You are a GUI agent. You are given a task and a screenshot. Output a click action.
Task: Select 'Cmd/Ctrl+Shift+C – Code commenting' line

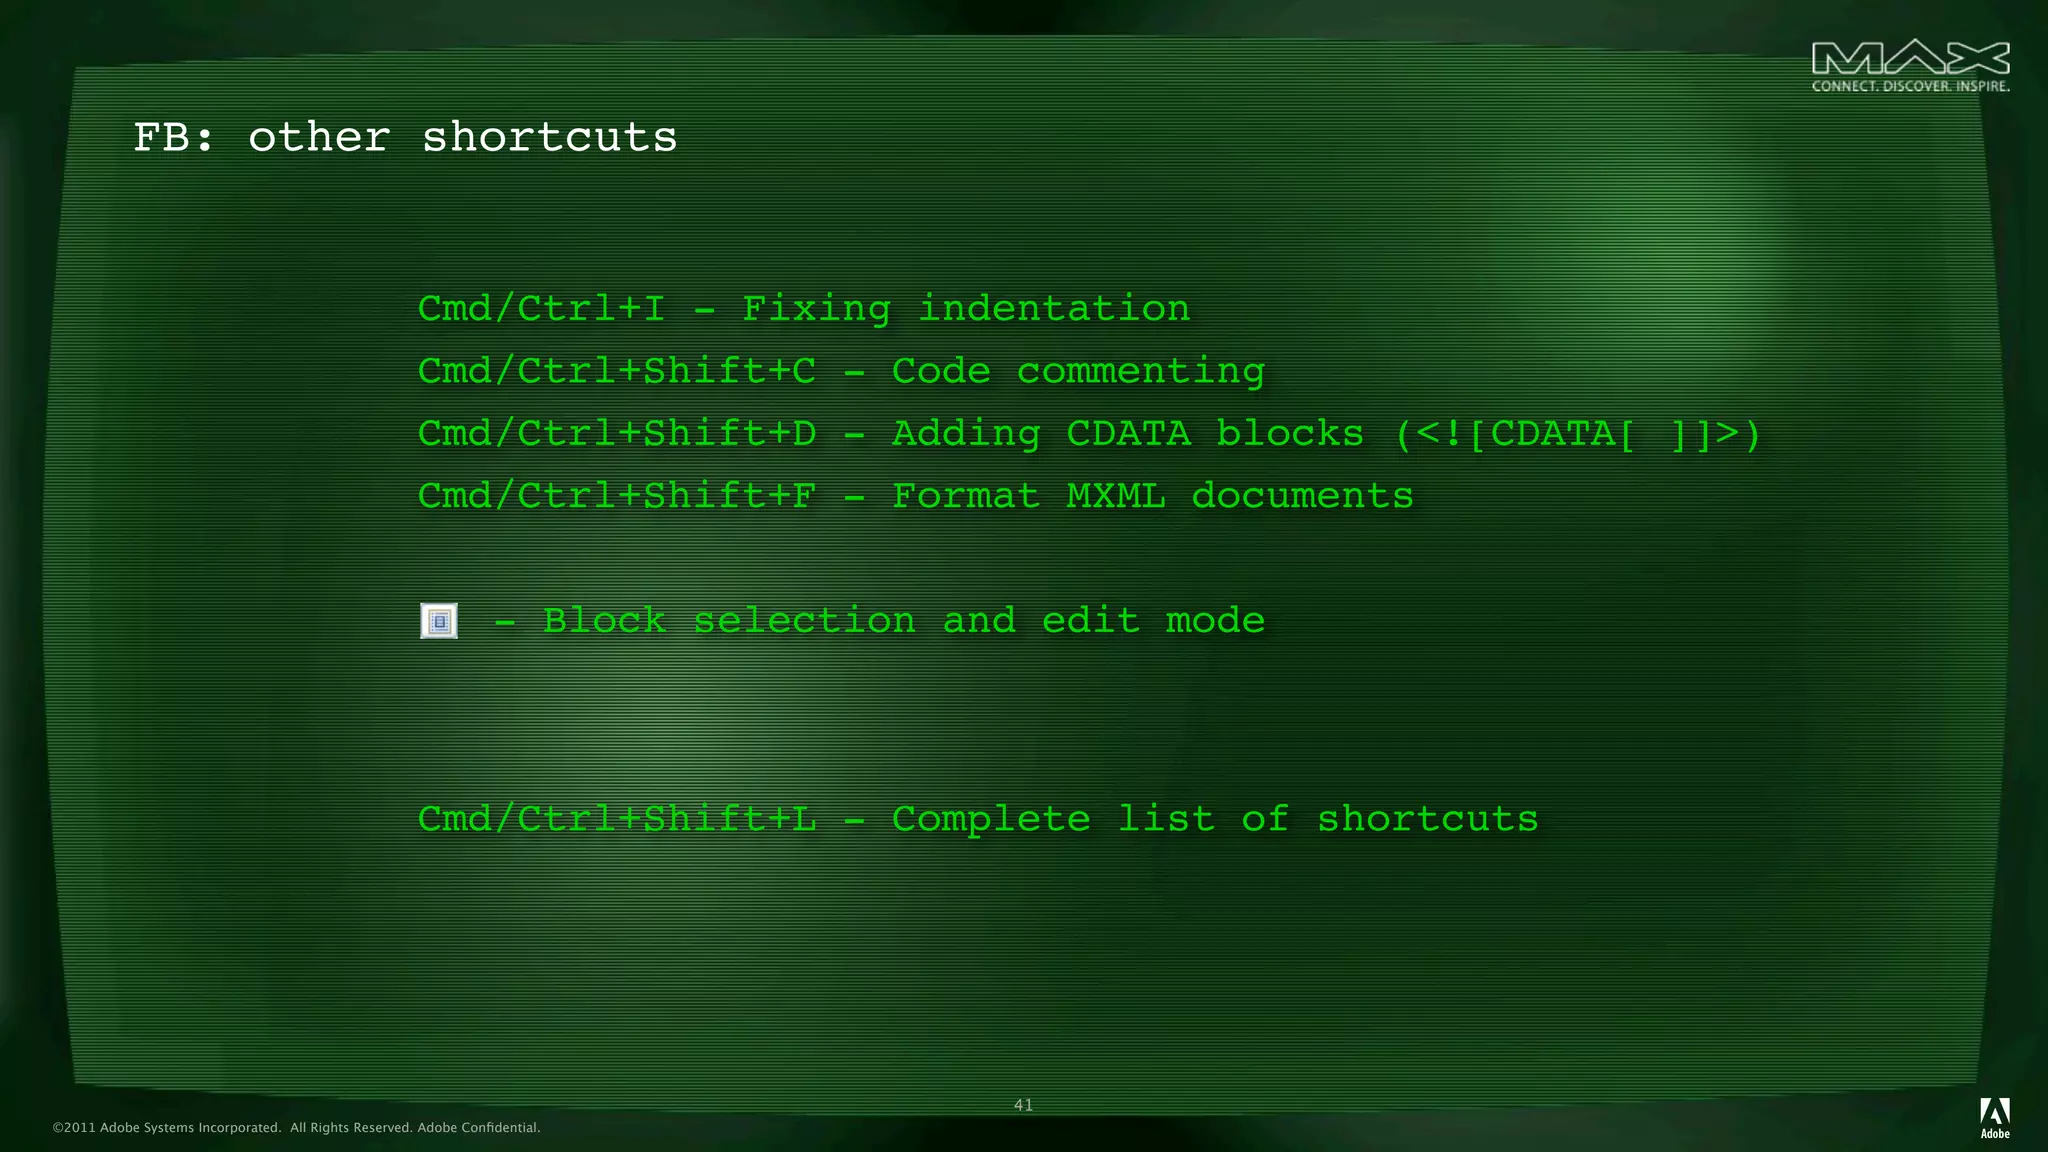(841, 371)
